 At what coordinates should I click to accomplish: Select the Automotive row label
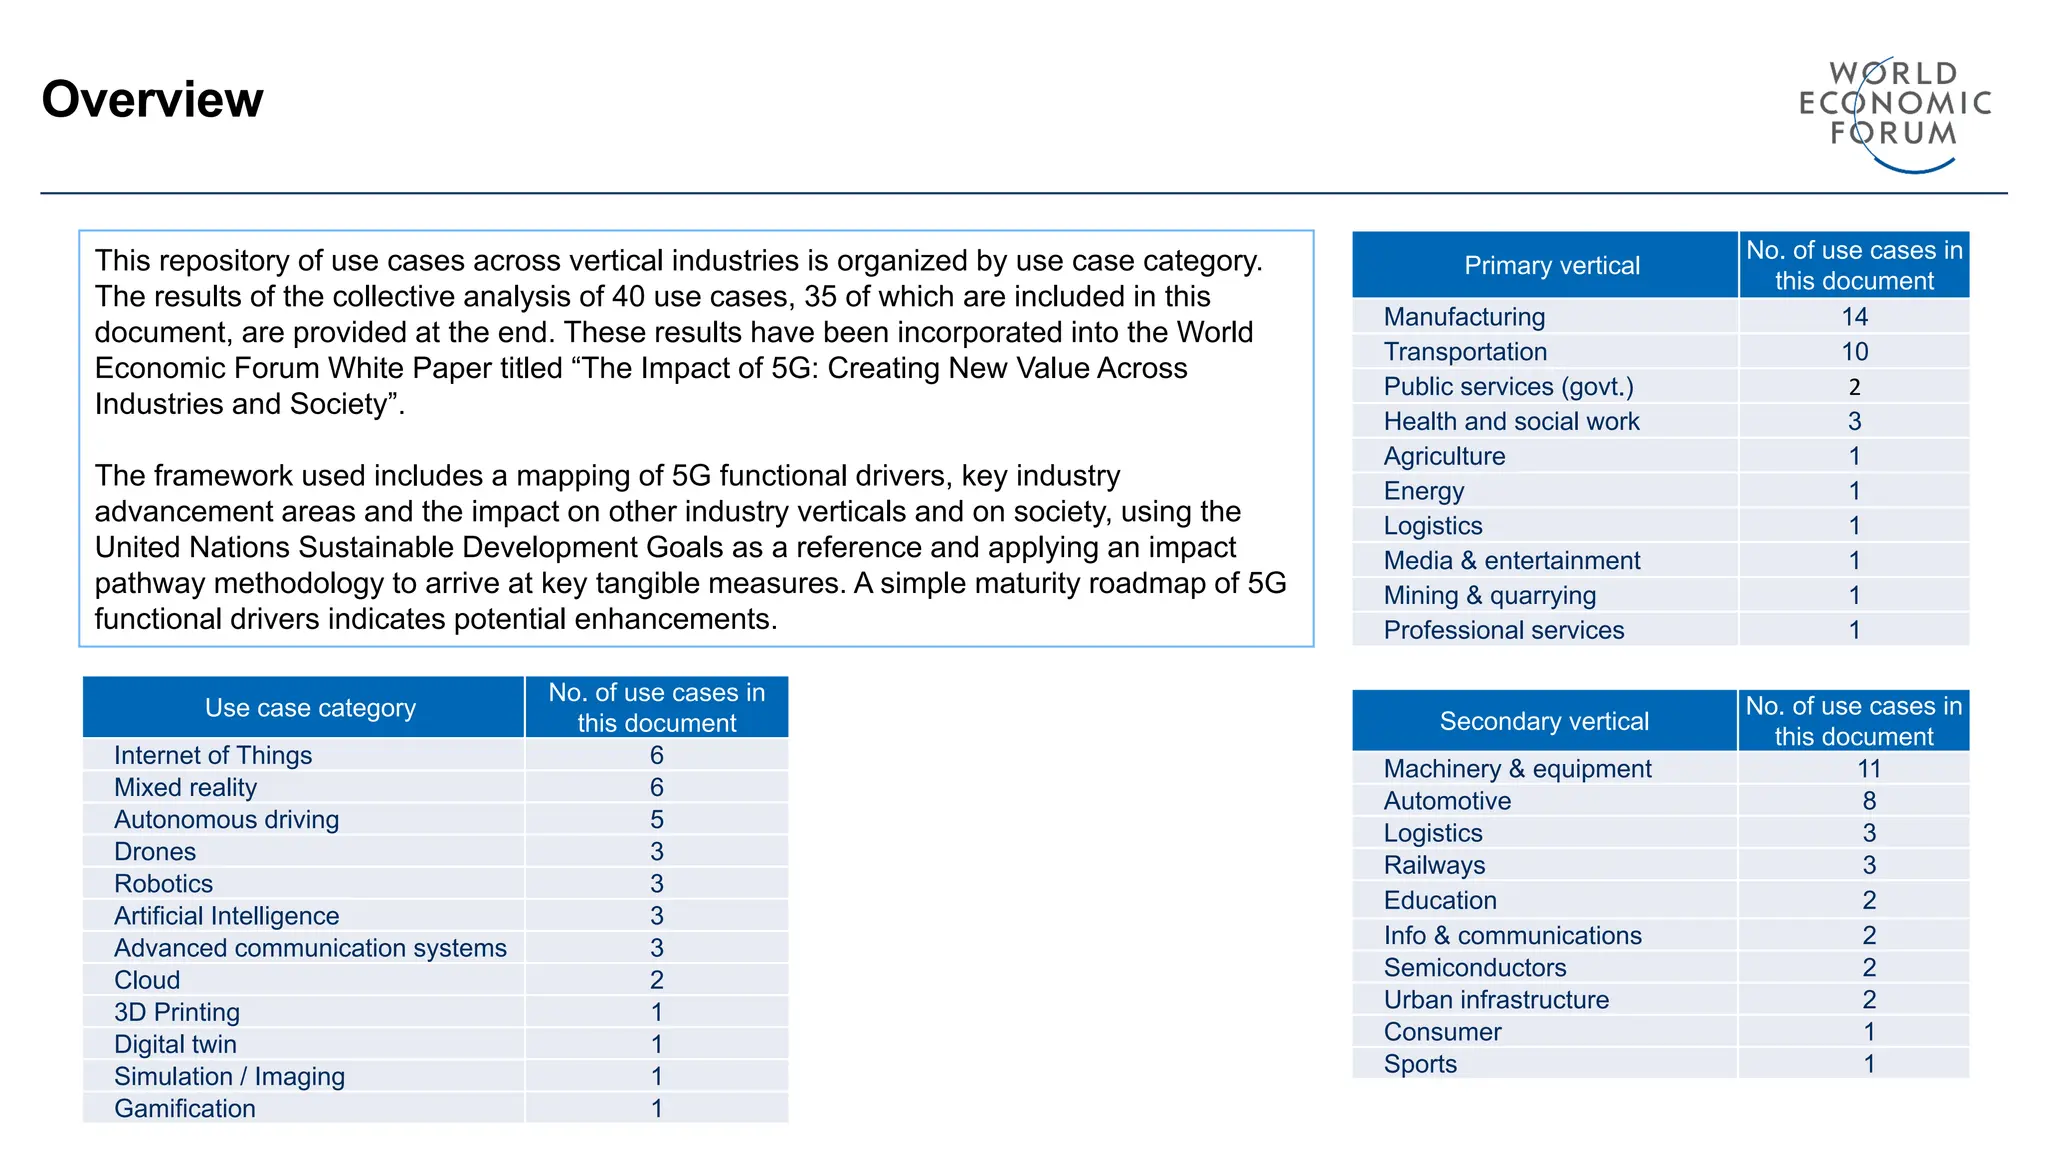1447,801
